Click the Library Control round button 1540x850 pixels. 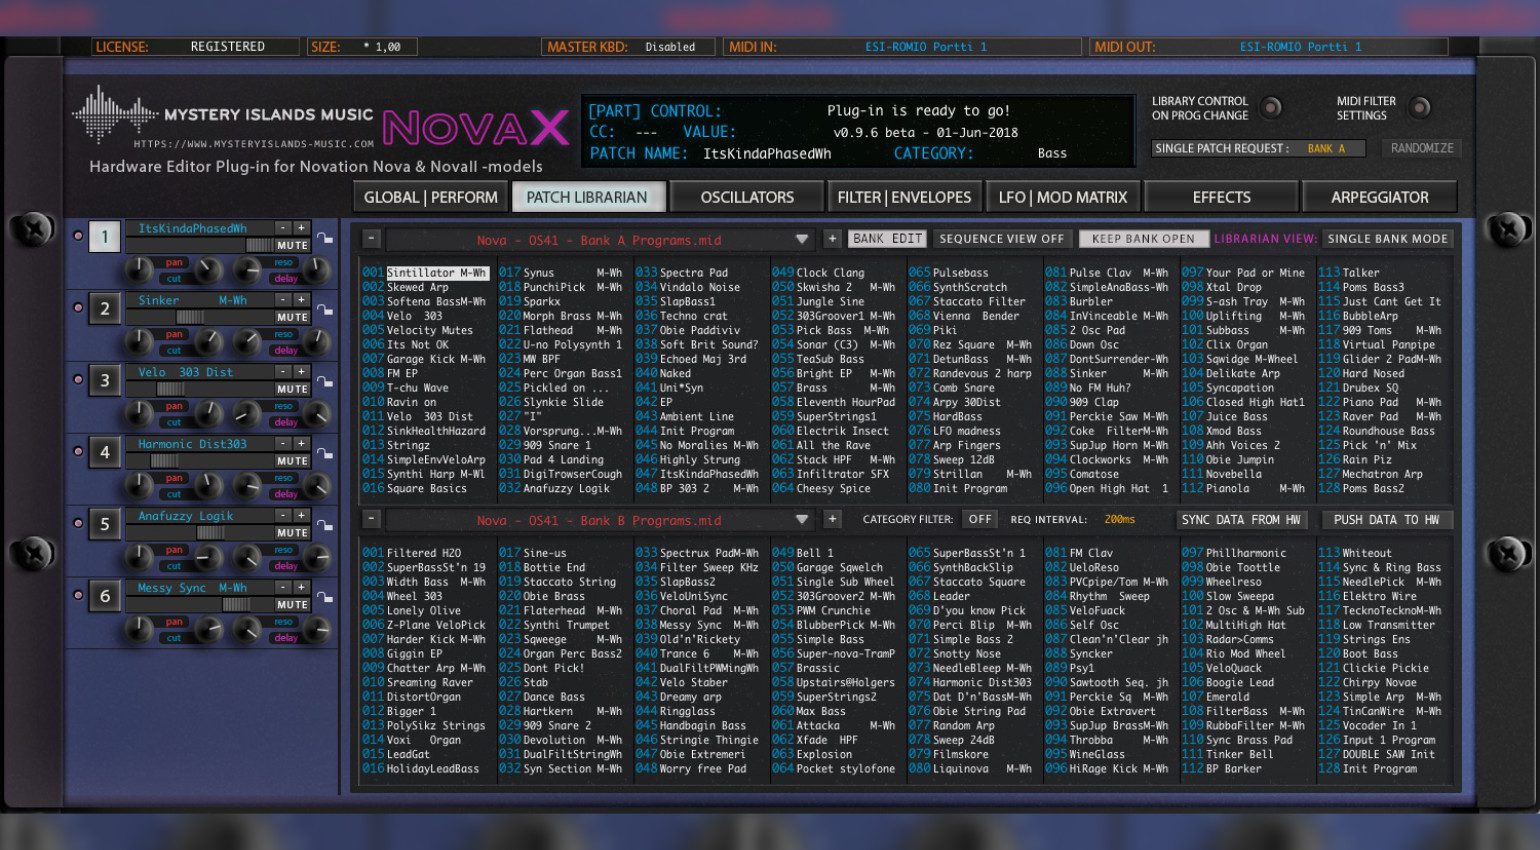pos(1271,108)
